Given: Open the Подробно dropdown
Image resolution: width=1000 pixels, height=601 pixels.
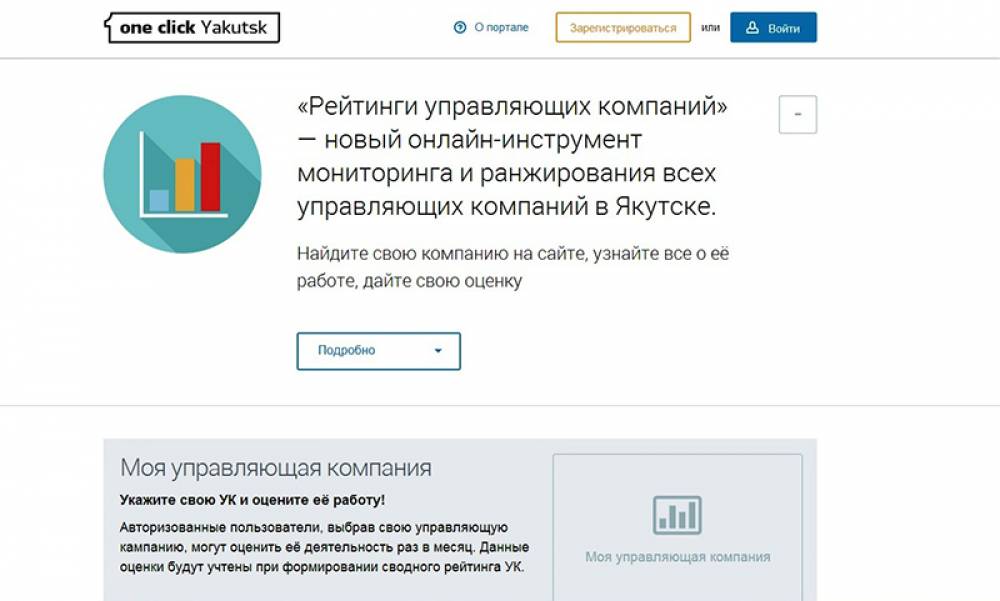Looking at the screenshot, I should 378,351.
